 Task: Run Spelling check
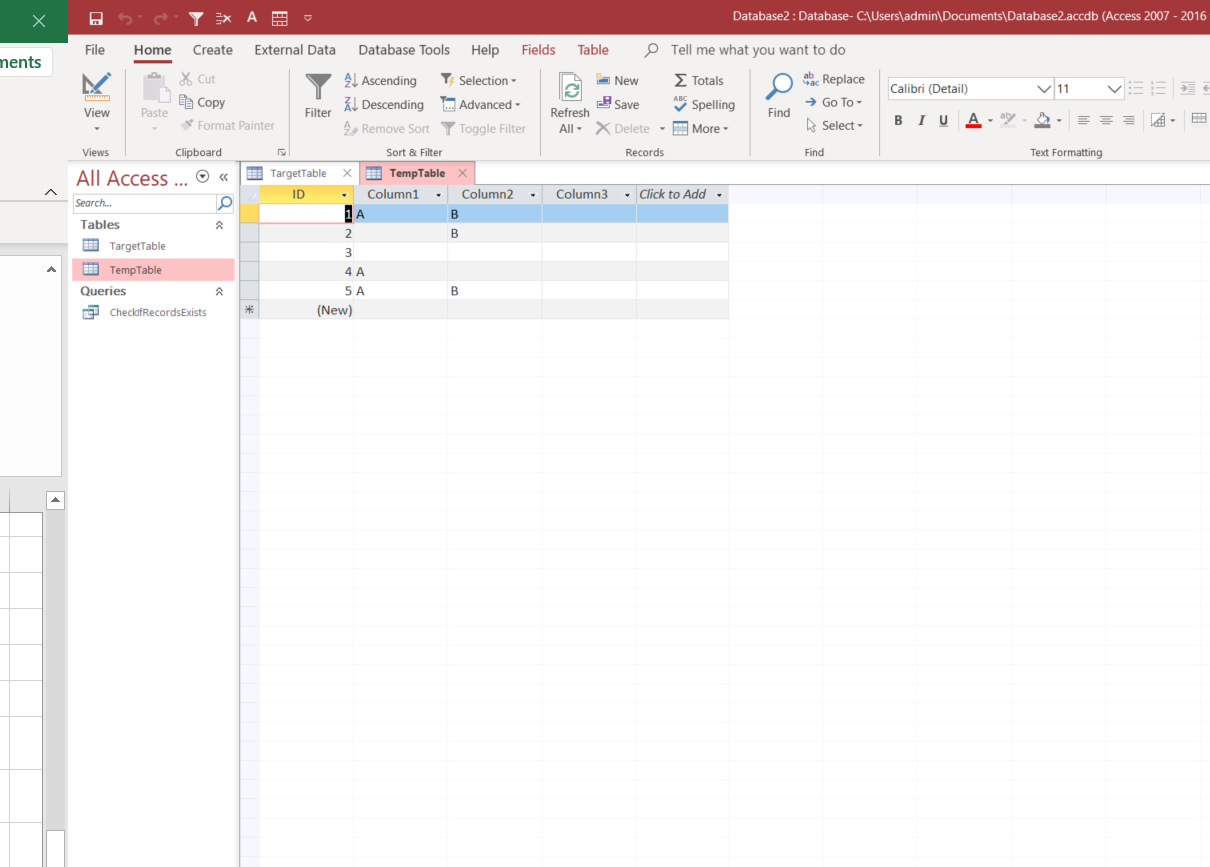pyautogui.click(x=704, y=105)
